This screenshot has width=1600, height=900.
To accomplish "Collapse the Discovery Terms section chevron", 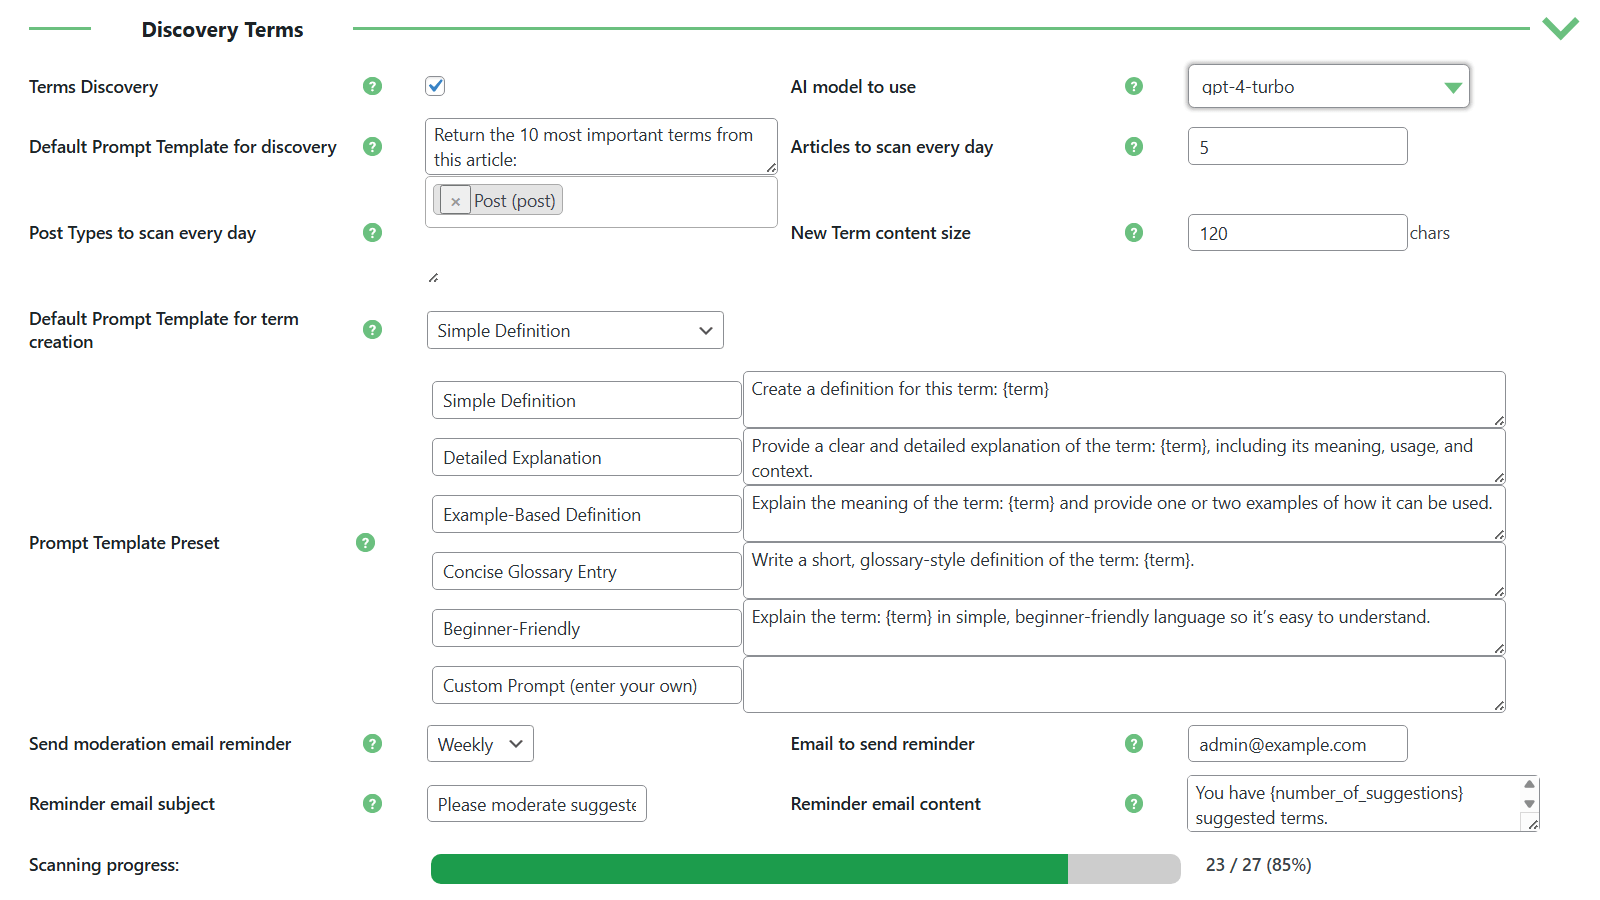I will point(1559,28).
